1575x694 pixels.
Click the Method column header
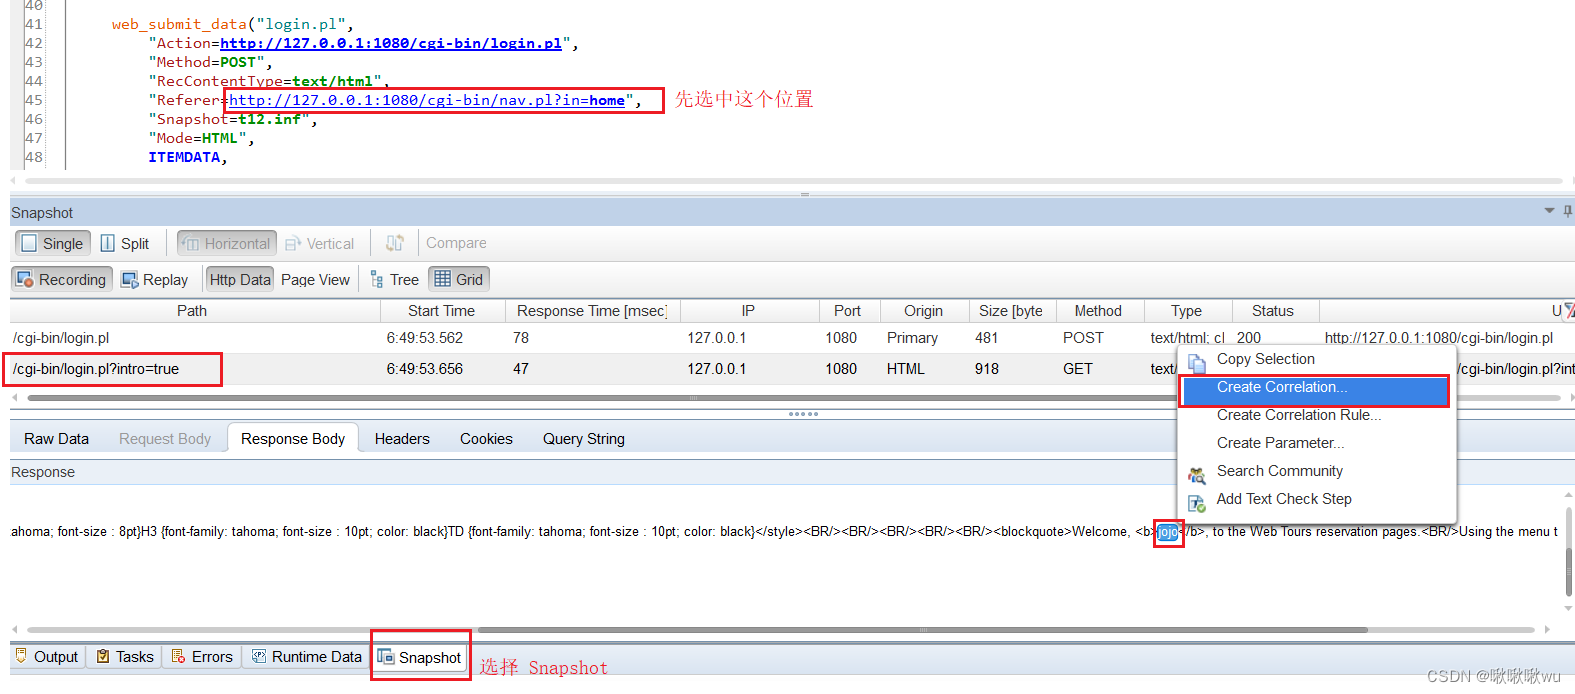pyautogui.click(x=1098, y=311)
